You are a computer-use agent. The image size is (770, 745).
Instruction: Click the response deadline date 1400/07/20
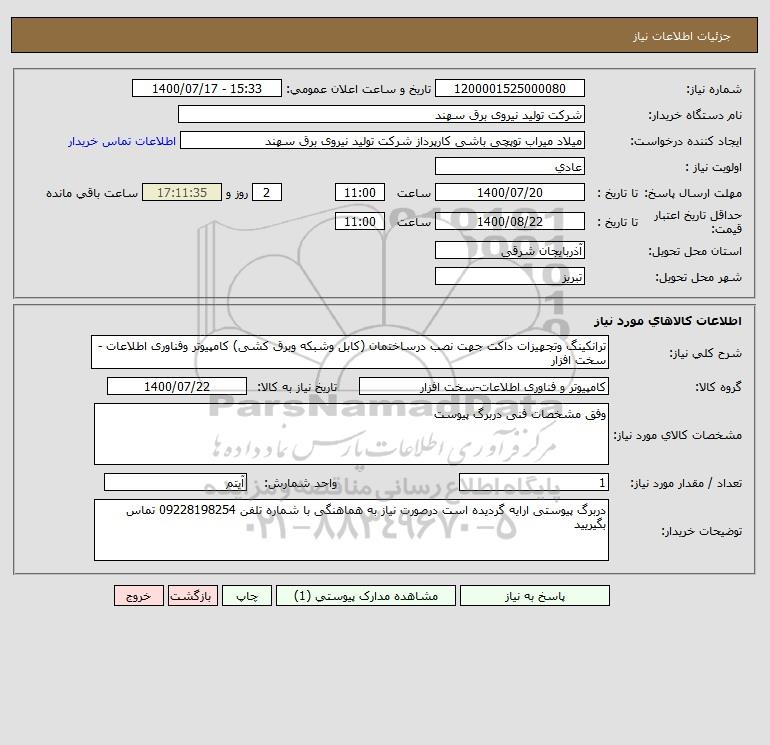pyautogui.click(x=510, y=193)
